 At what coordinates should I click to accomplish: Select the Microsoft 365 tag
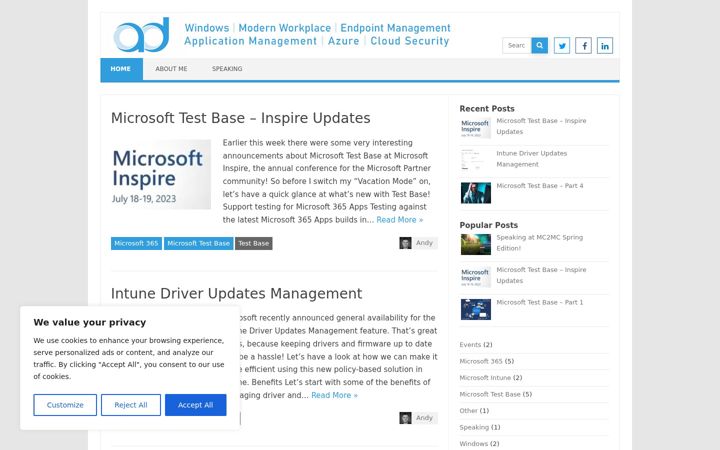(x=136, y=243)
